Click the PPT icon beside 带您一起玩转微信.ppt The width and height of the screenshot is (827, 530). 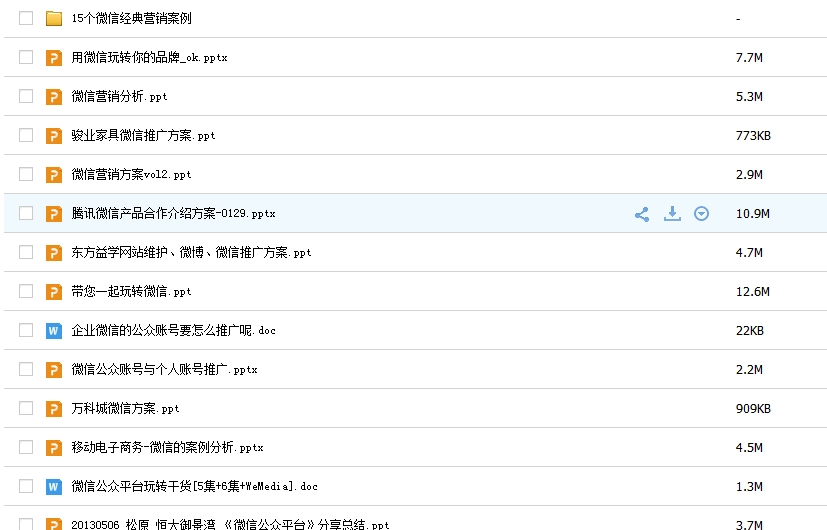tap(54, 292)
